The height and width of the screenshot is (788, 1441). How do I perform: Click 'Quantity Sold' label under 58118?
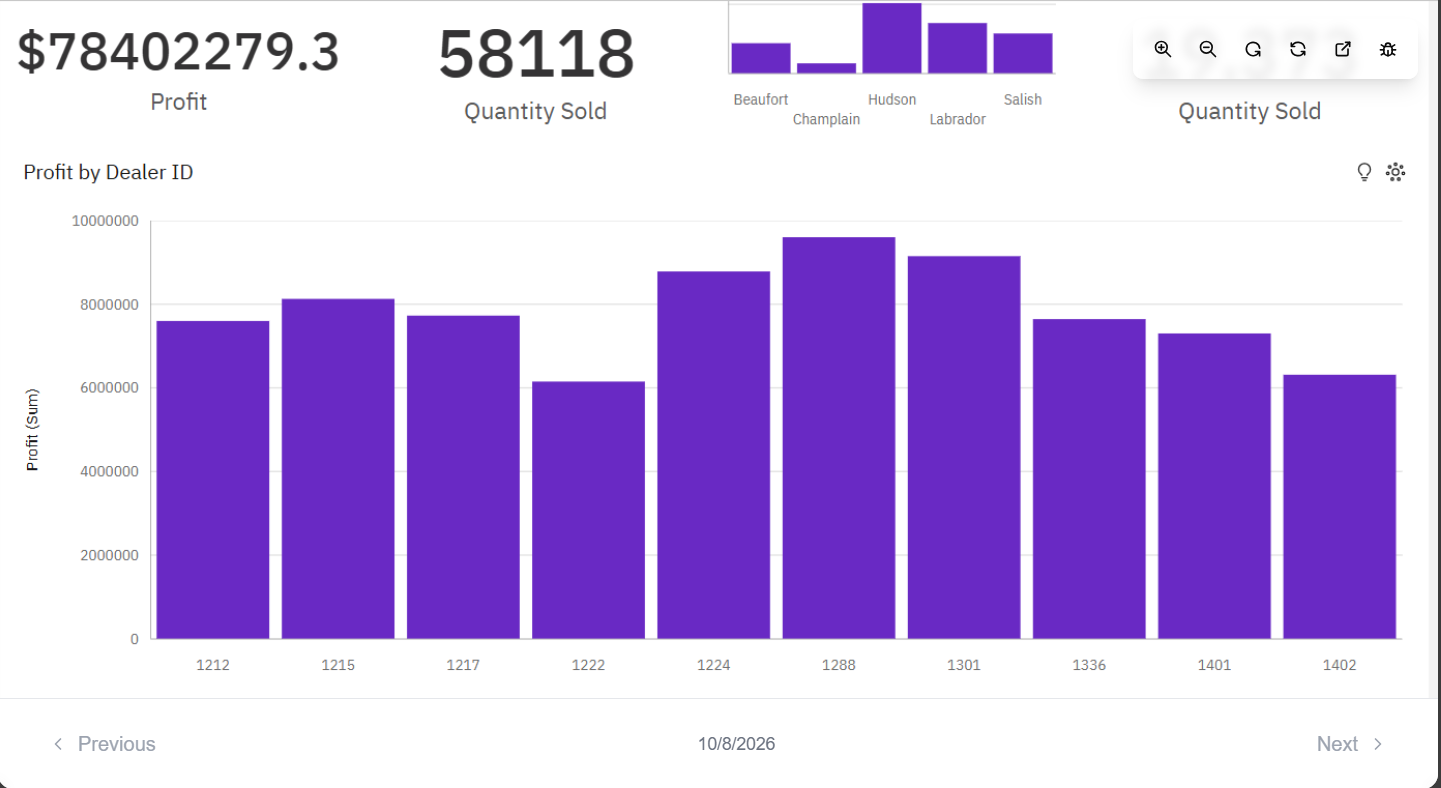(536, 111)
